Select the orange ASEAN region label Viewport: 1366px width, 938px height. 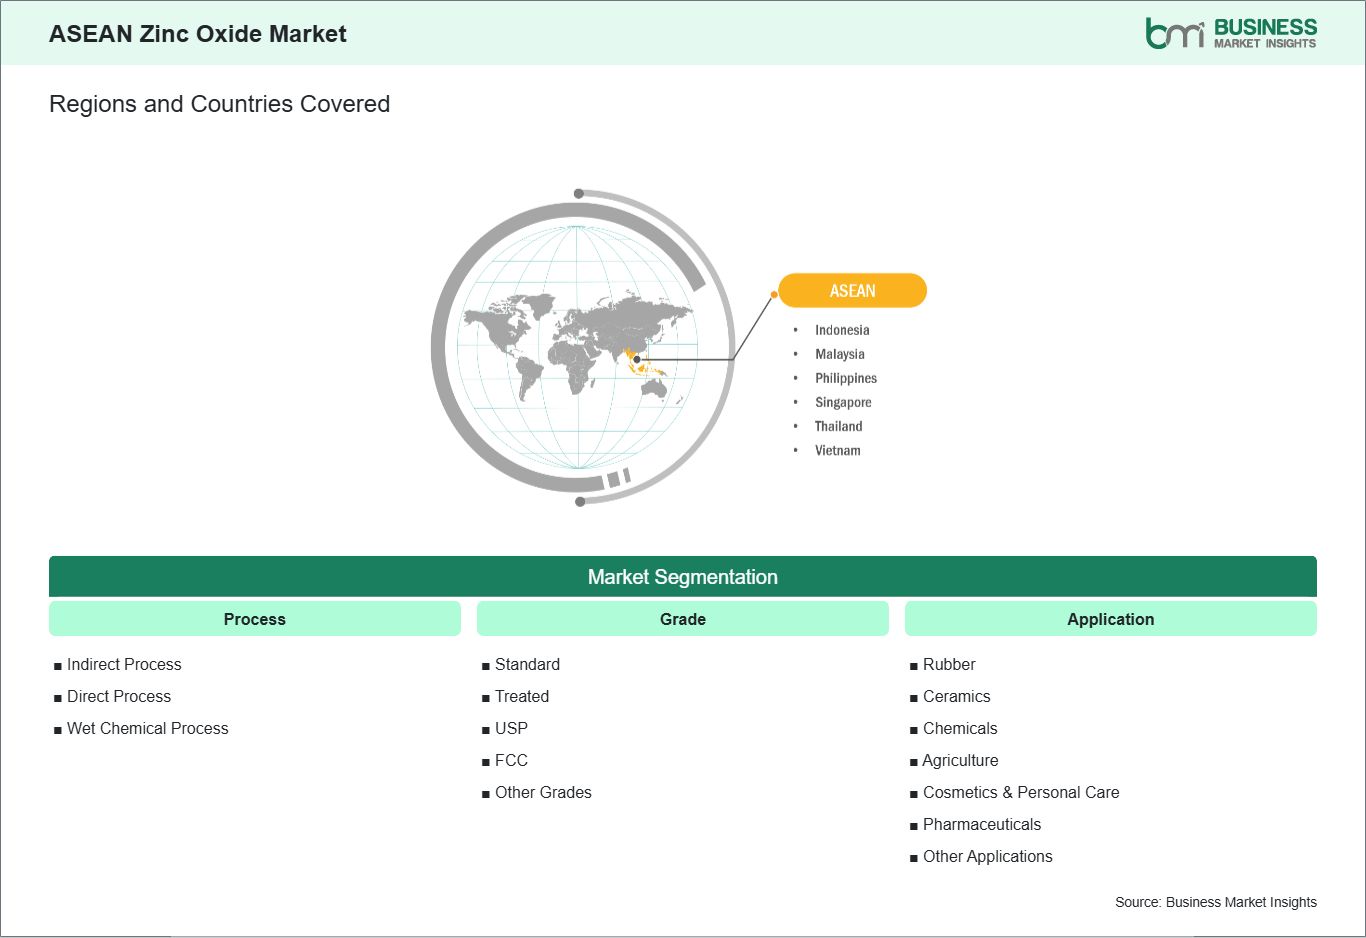pos(852,291)
